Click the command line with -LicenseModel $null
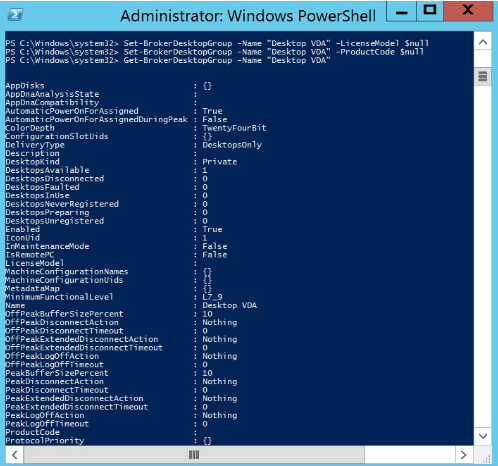The image size is (498, 466). pyautogui.click(x=217, y=43)
